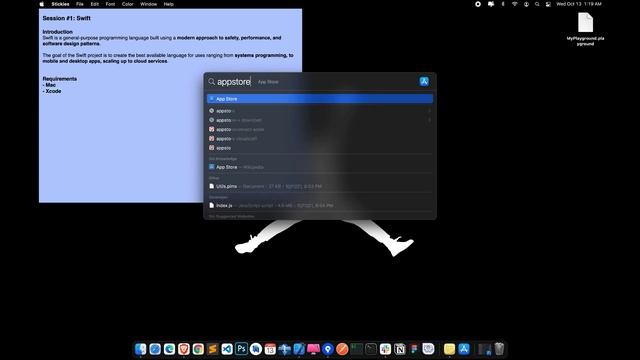Open Photoshop from the dock
This screenshot has width=640, height=360.
pyautogui.click(x=241, y=349)
